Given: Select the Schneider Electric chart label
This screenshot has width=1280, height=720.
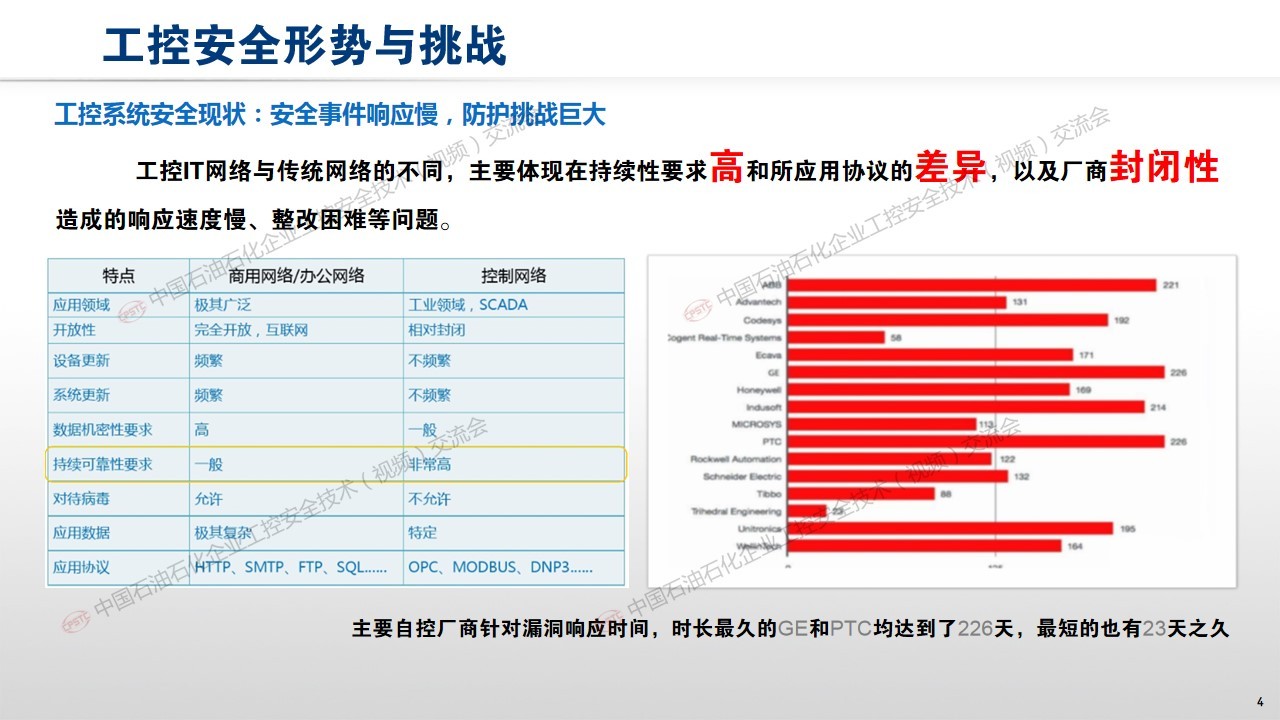Looking at the screenshot, I should point(742,476).
